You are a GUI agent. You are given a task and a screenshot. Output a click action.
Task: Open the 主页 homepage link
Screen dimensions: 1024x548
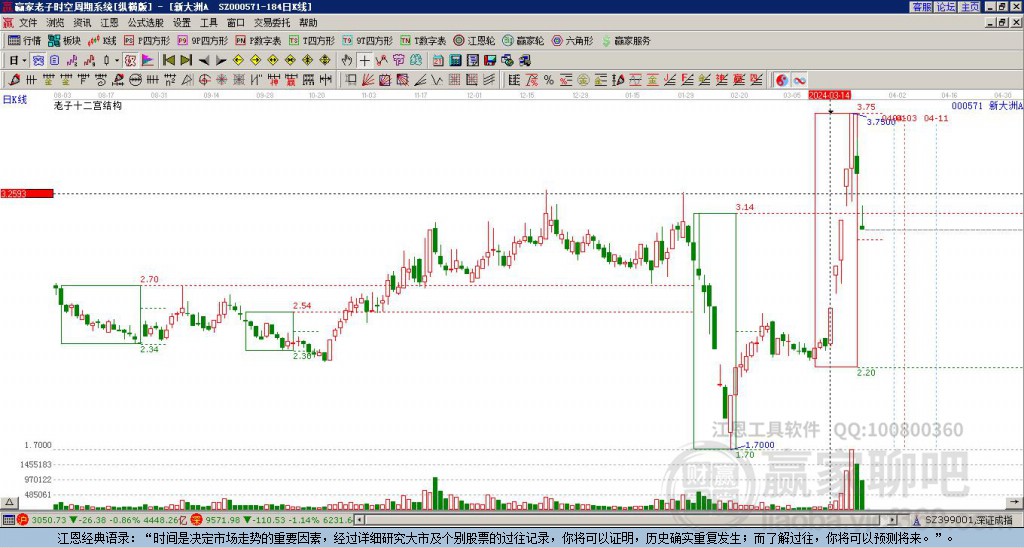970,7
